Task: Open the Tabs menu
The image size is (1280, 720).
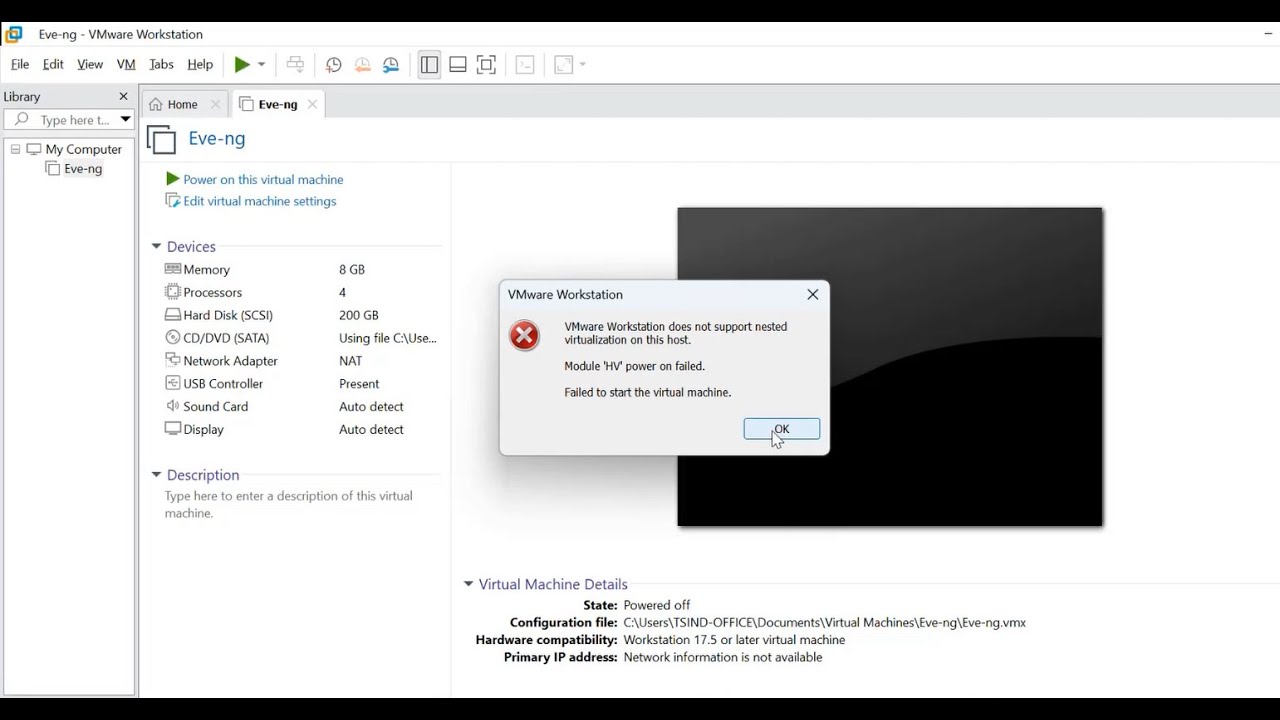Action: 161,64
